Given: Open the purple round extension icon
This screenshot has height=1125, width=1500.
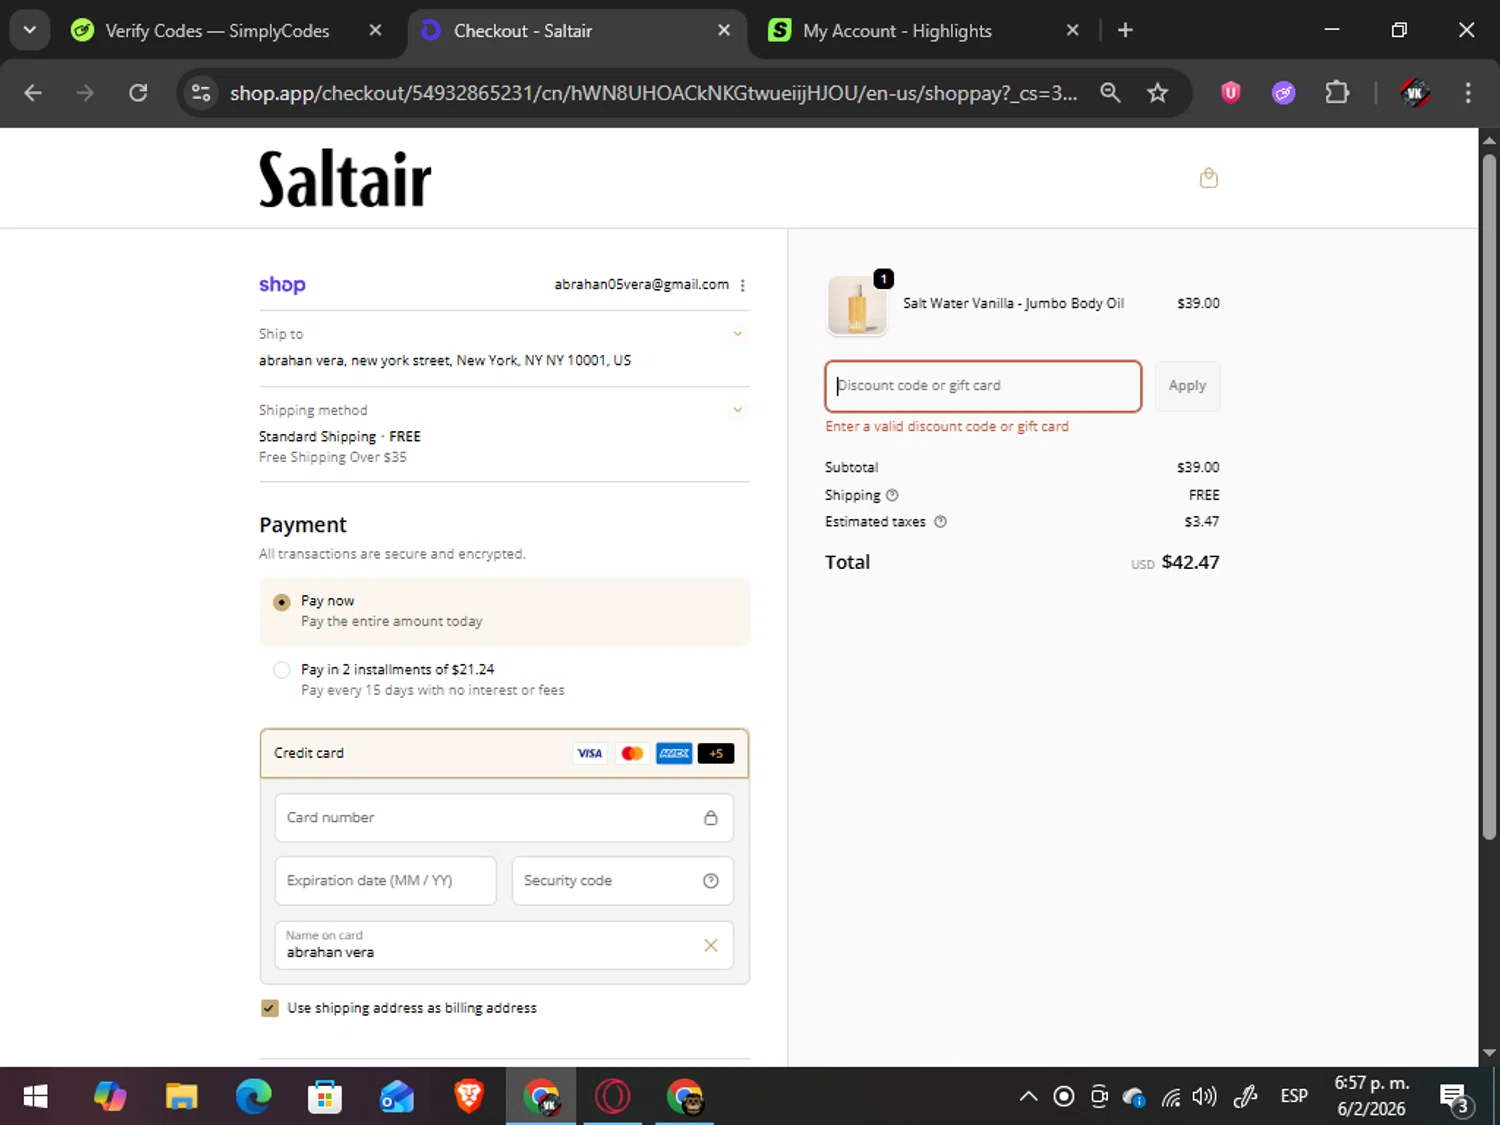Looking at the screenshot, I should coord(1284,93).
